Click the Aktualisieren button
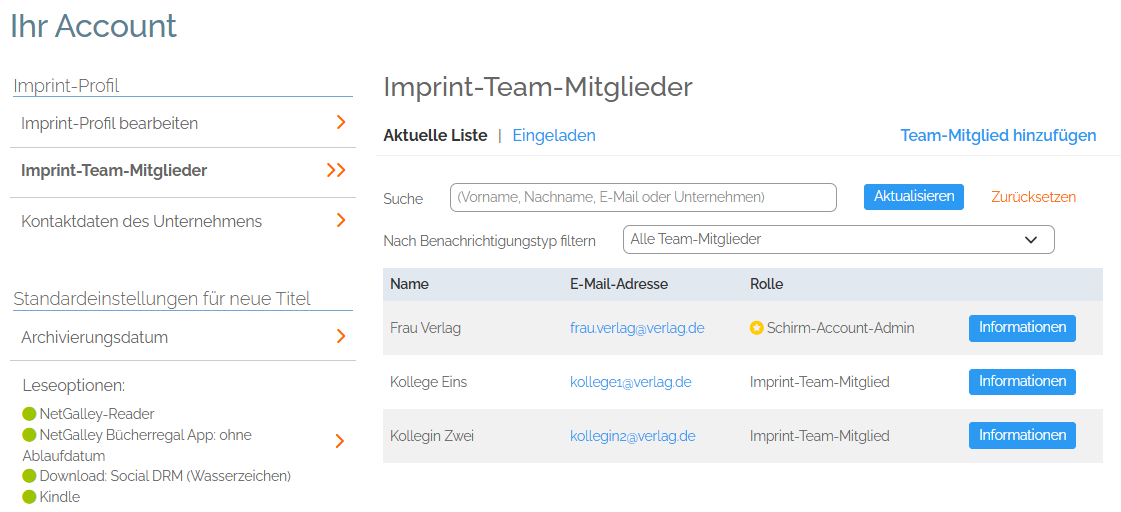The width and height of the screenshot is (1121, 512). [914, 197]
